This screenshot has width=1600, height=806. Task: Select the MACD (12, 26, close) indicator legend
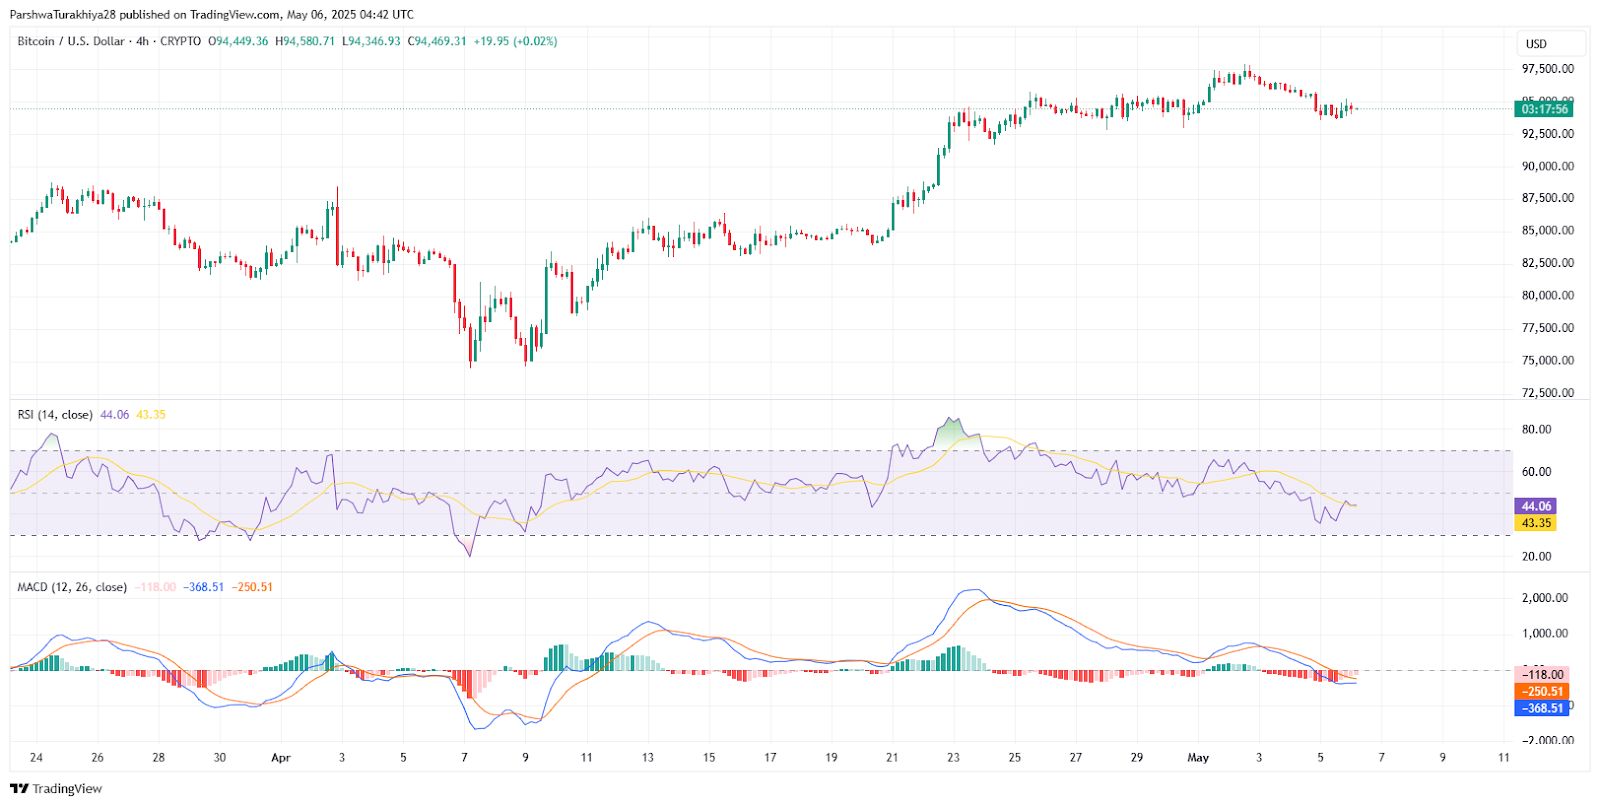[72, 587]
